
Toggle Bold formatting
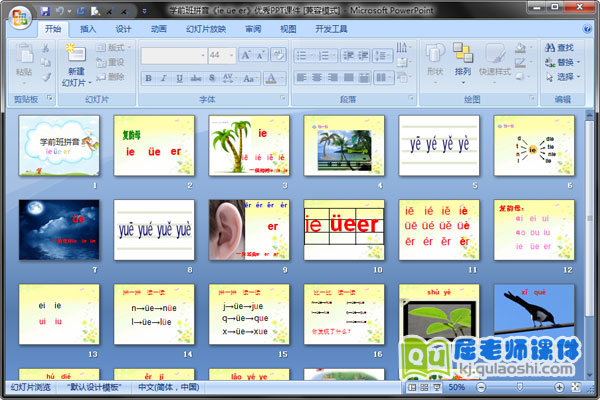tap(148, 78)
